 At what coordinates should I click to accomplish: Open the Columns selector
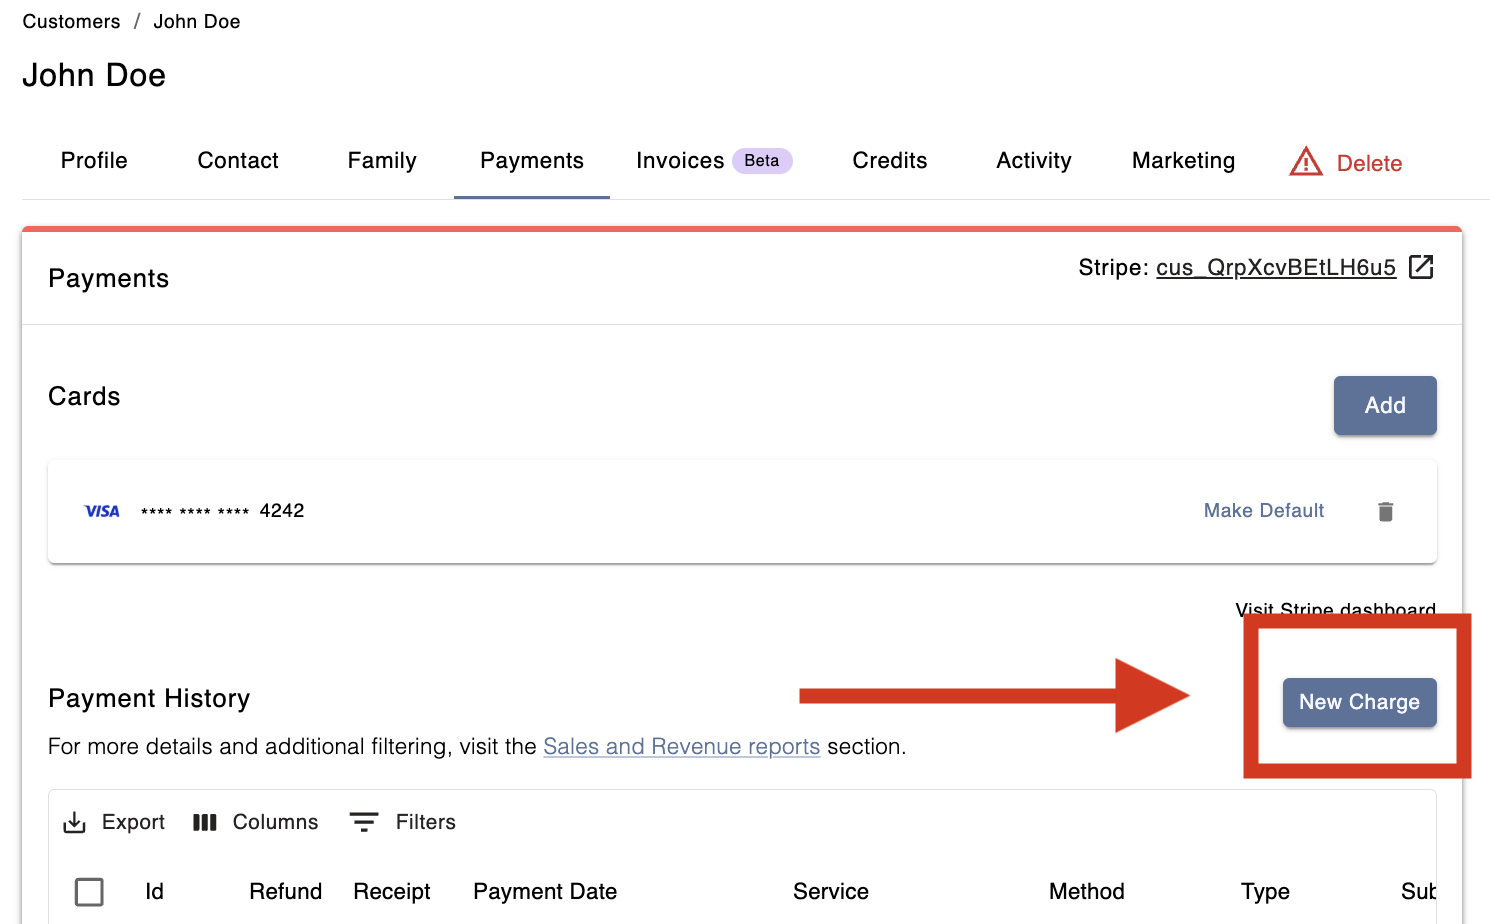(256, 822)
